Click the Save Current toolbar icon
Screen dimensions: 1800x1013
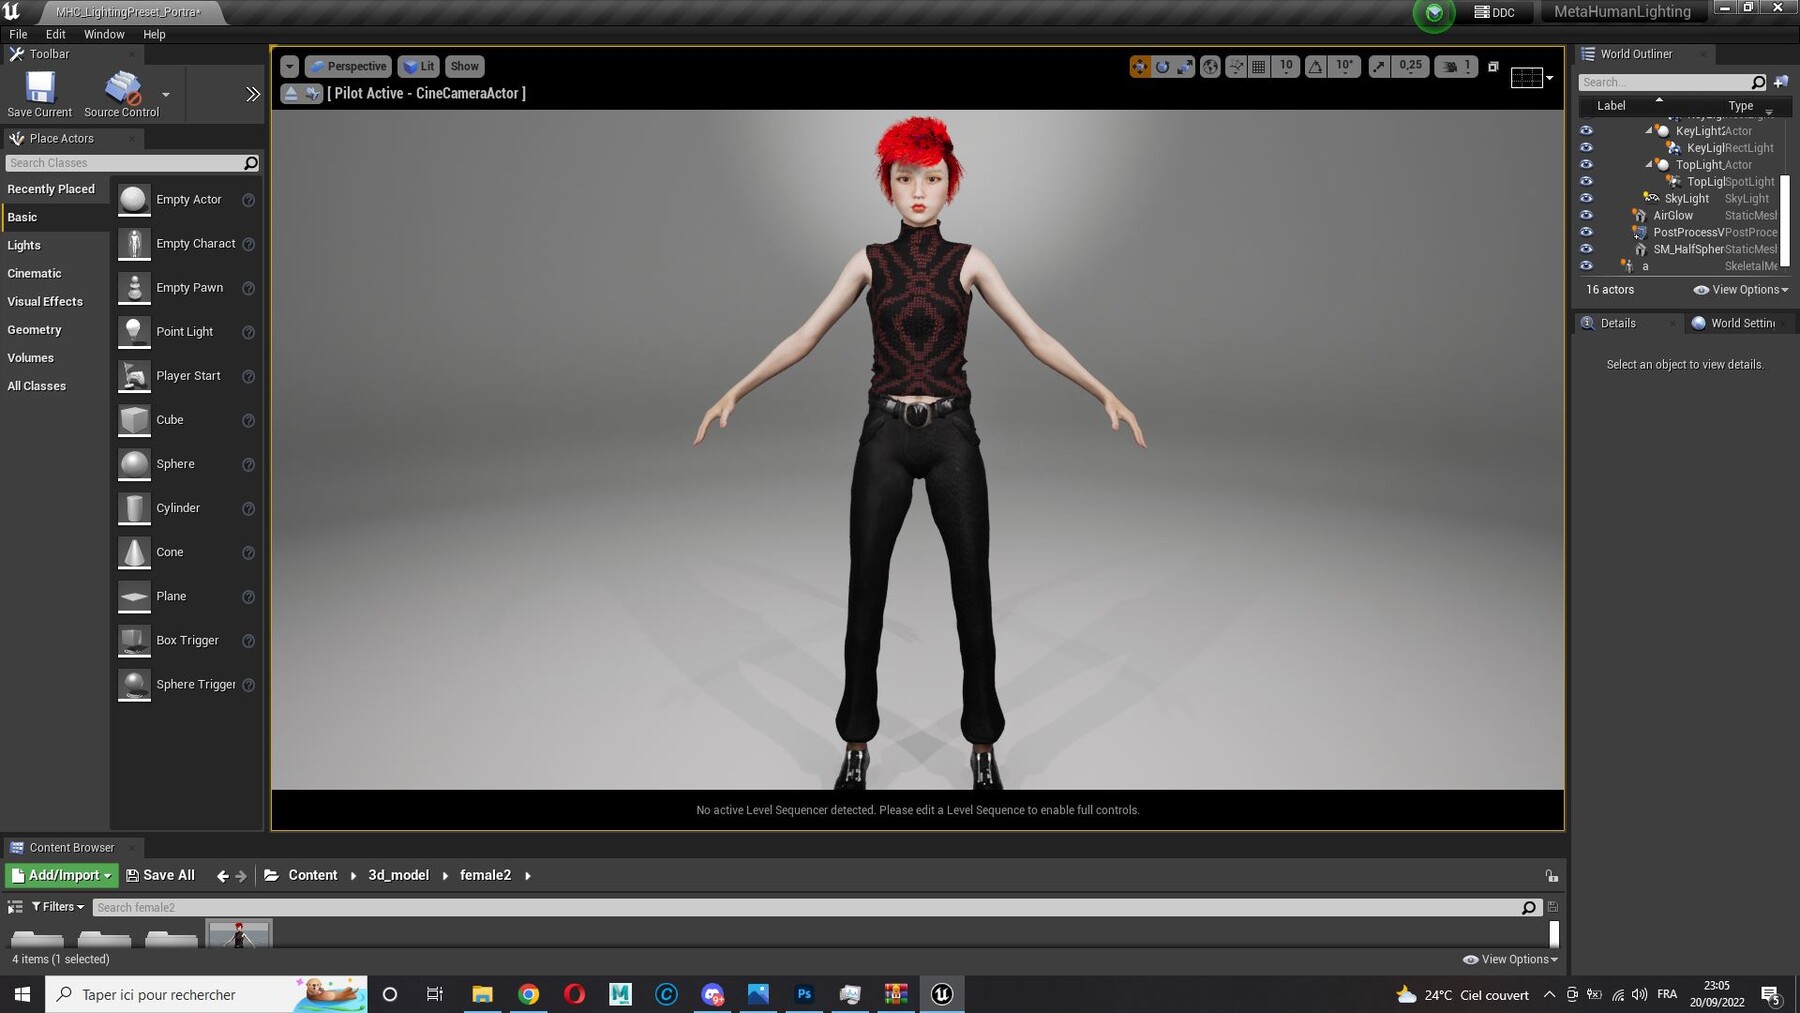[40, 88]
